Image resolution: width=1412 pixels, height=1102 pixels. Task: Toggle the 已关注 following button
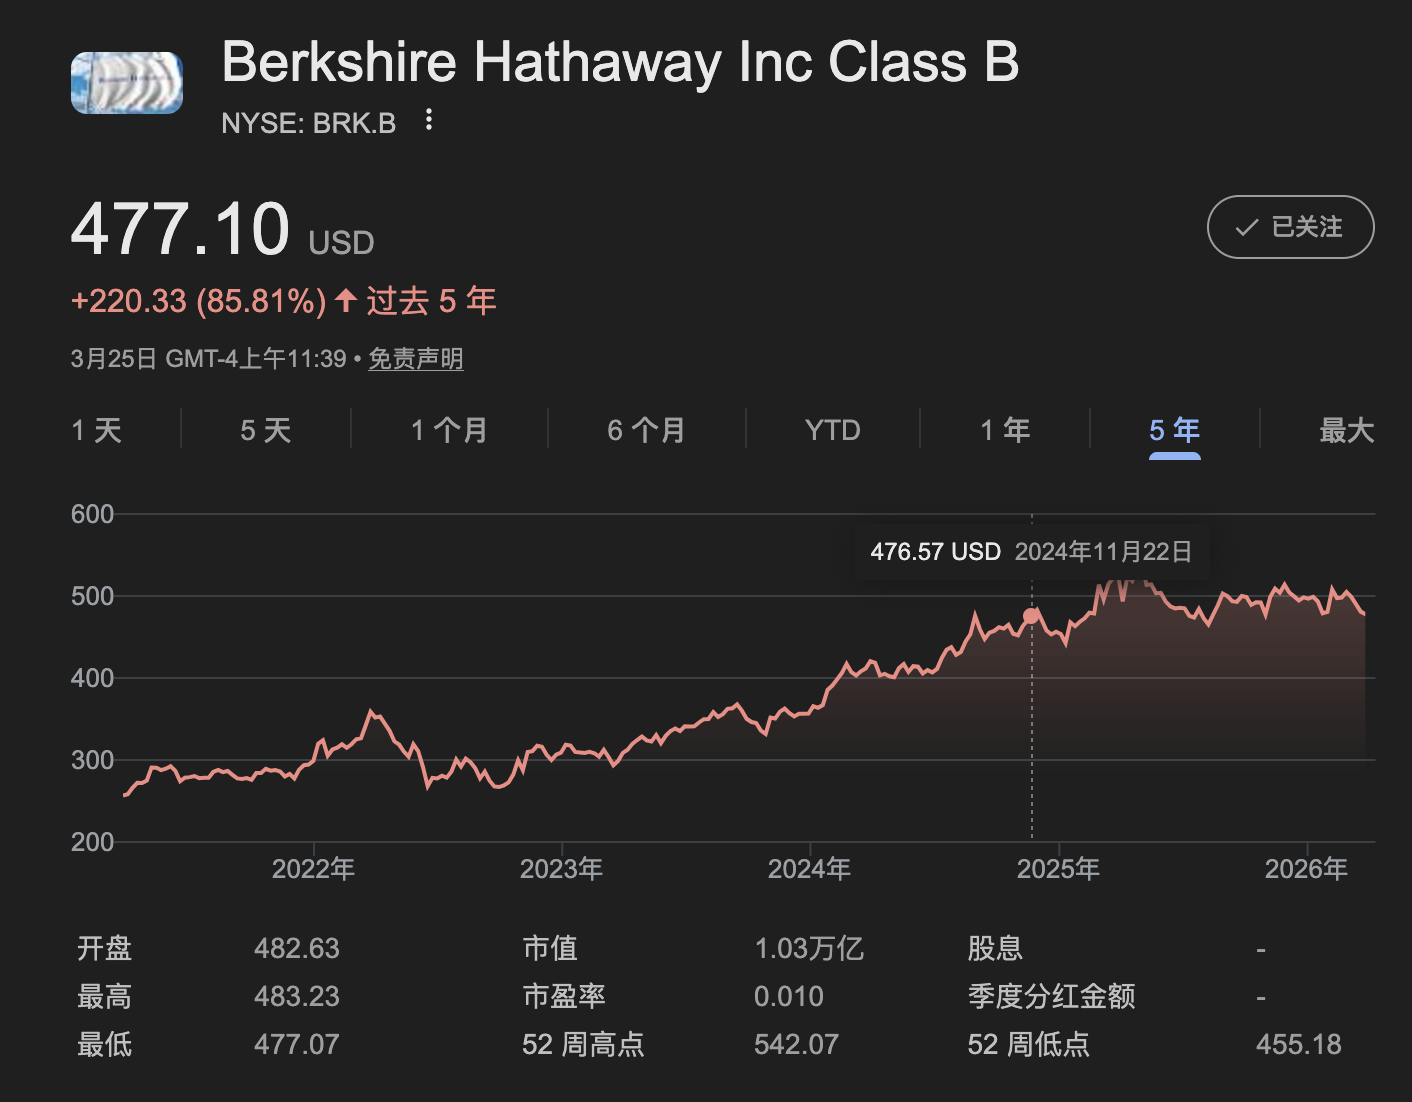pyautogui.click(x=1290, y=227)
